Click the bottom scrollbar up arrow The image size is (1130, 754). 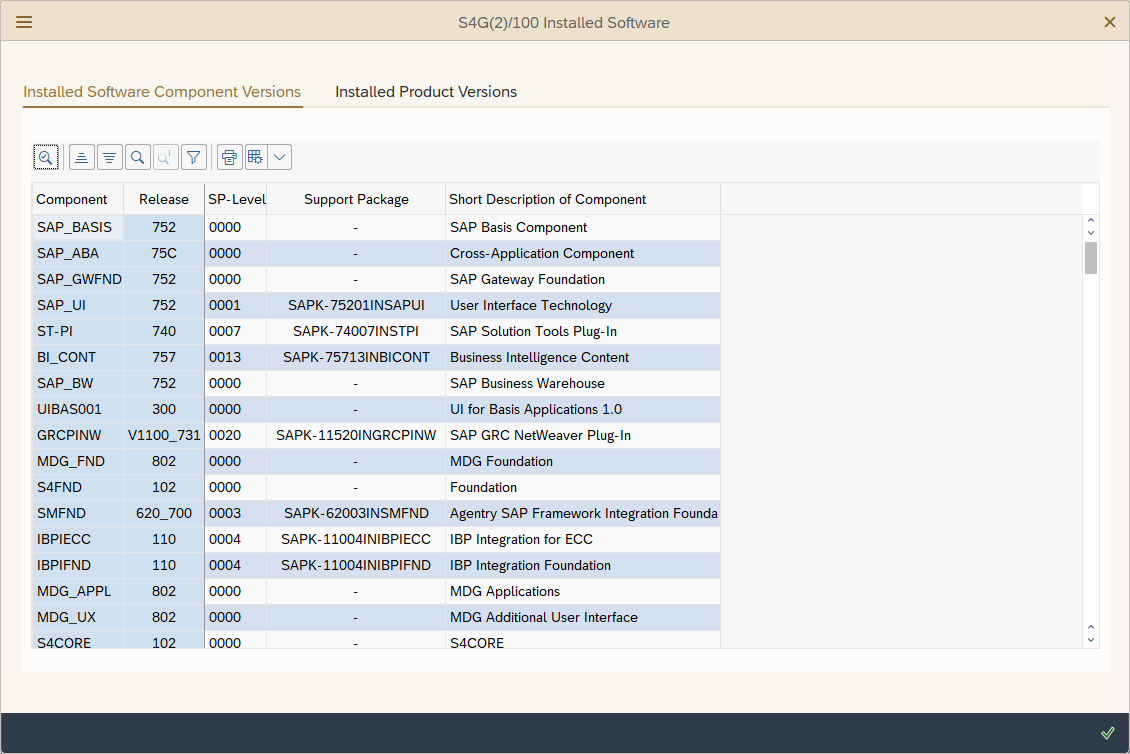(1091, 627)
